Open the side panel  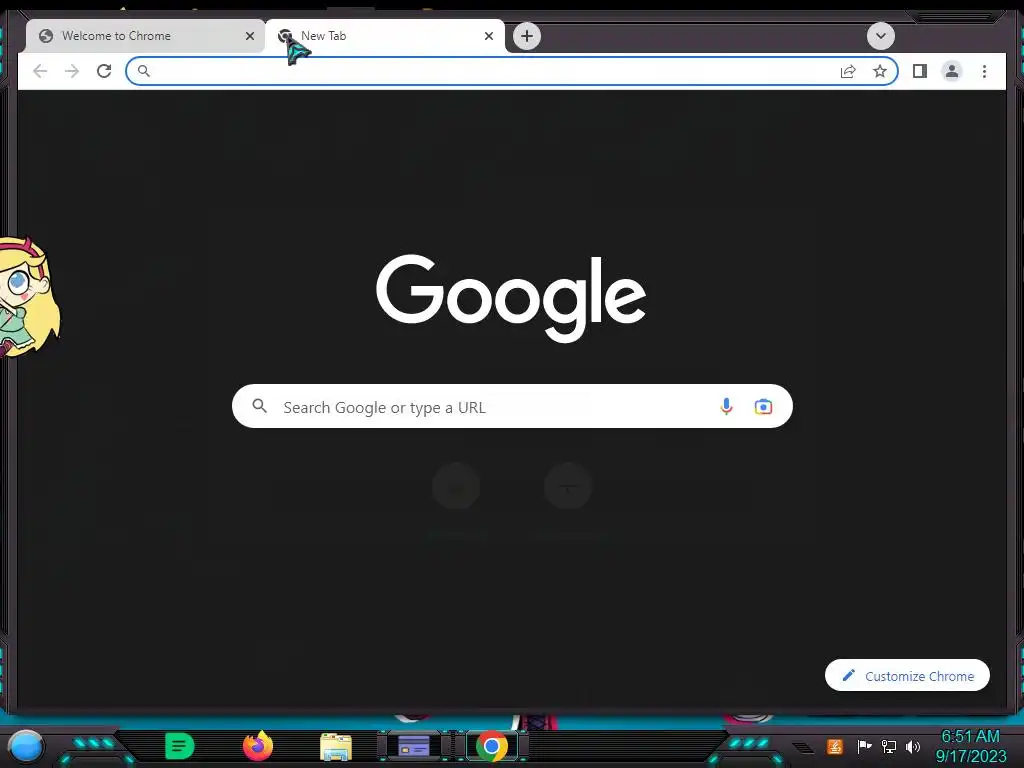pos(920,71)
